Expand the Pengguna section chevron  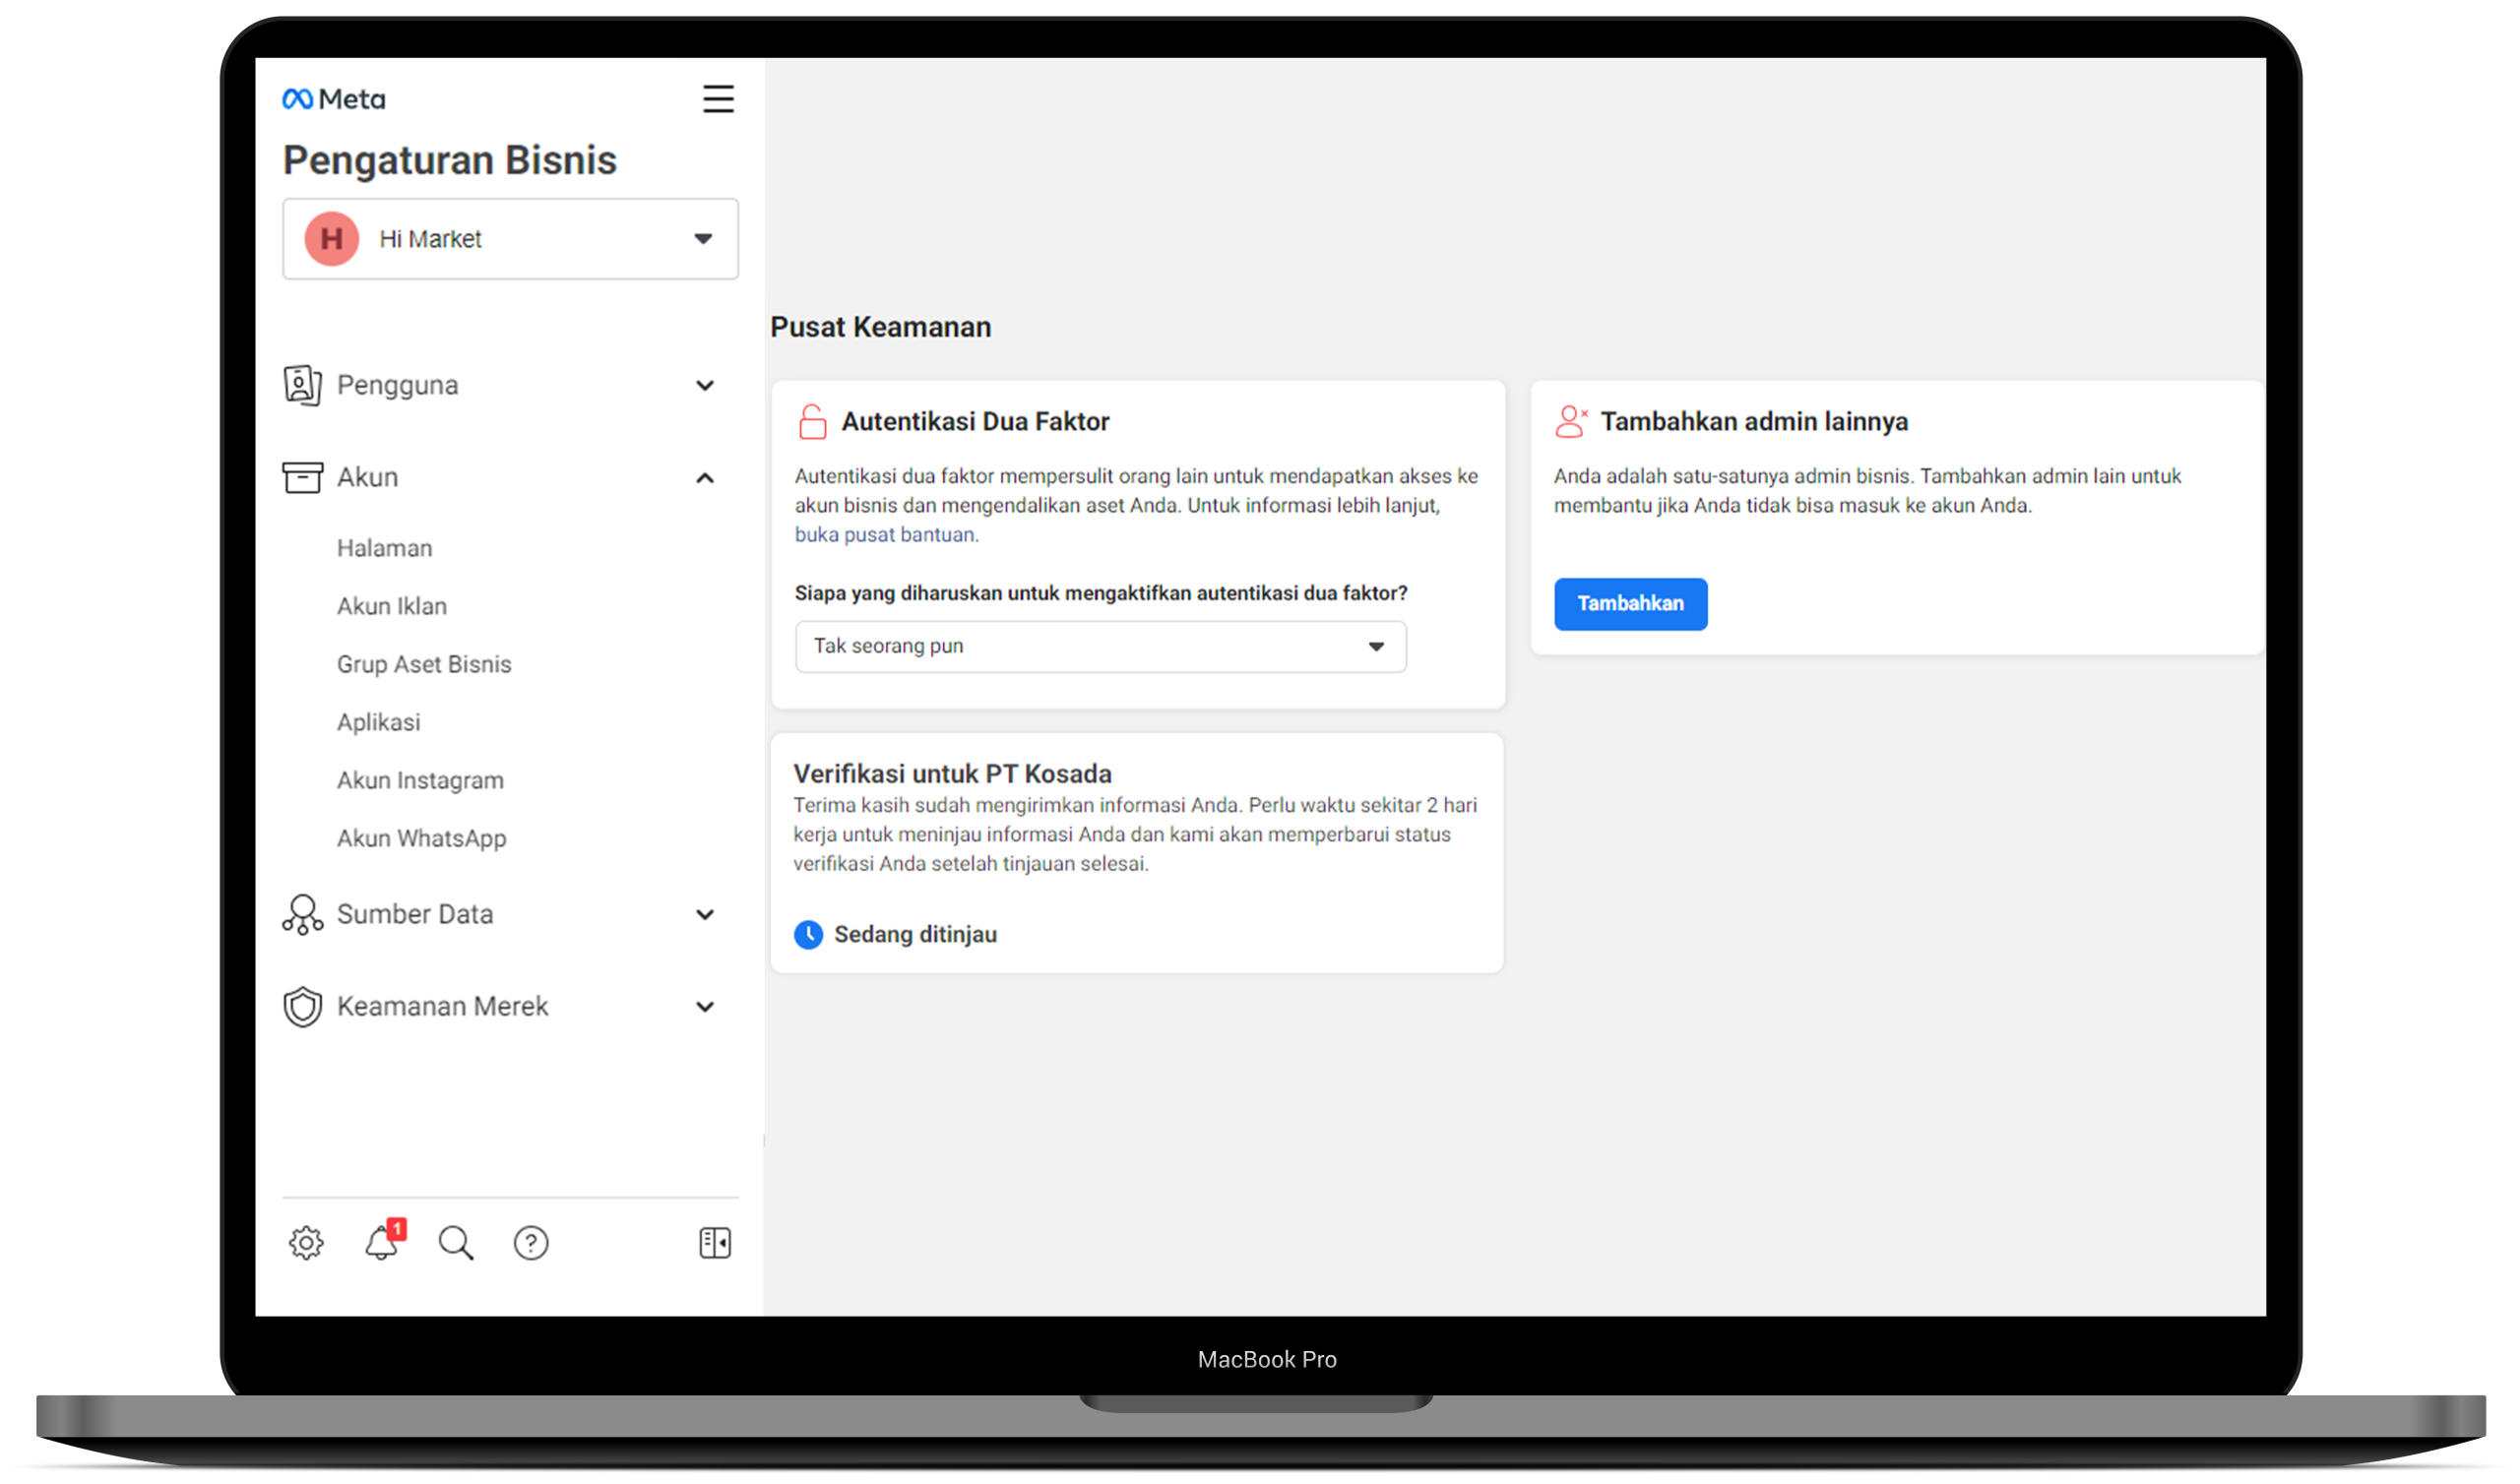click(x=705, y=386)
